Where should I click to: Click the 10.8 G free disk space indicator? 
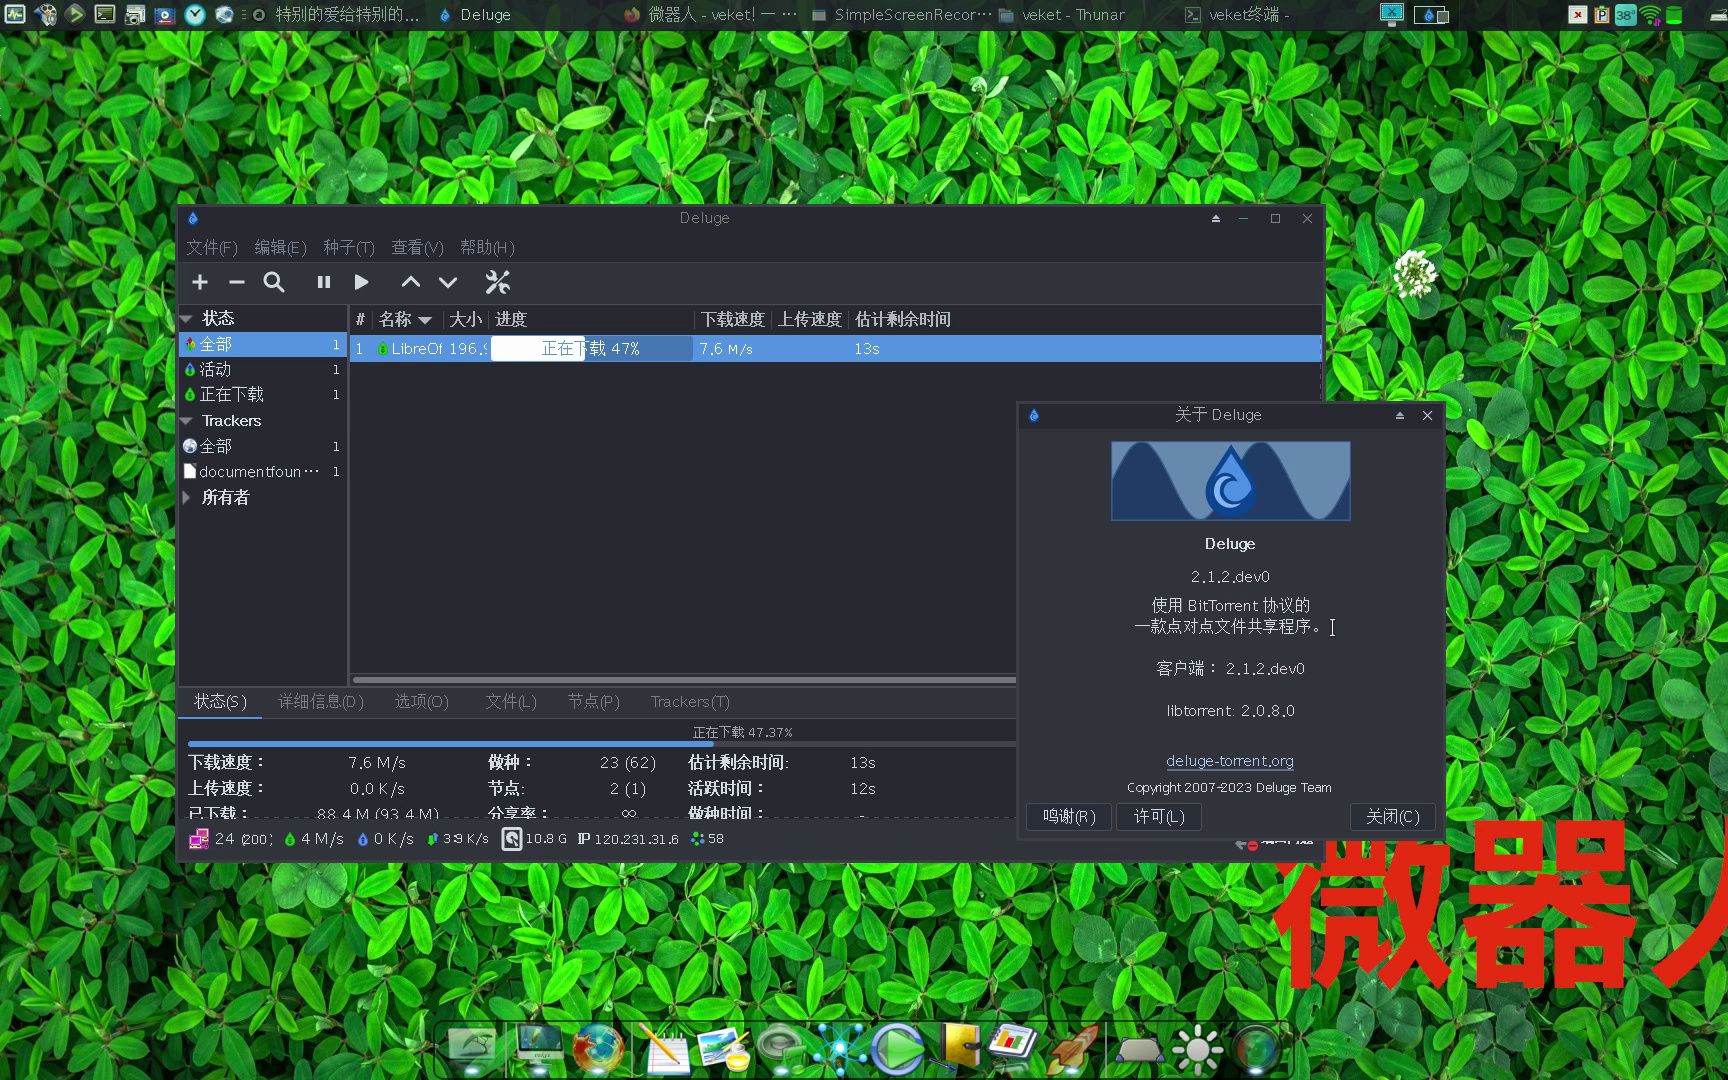[534, 839]
